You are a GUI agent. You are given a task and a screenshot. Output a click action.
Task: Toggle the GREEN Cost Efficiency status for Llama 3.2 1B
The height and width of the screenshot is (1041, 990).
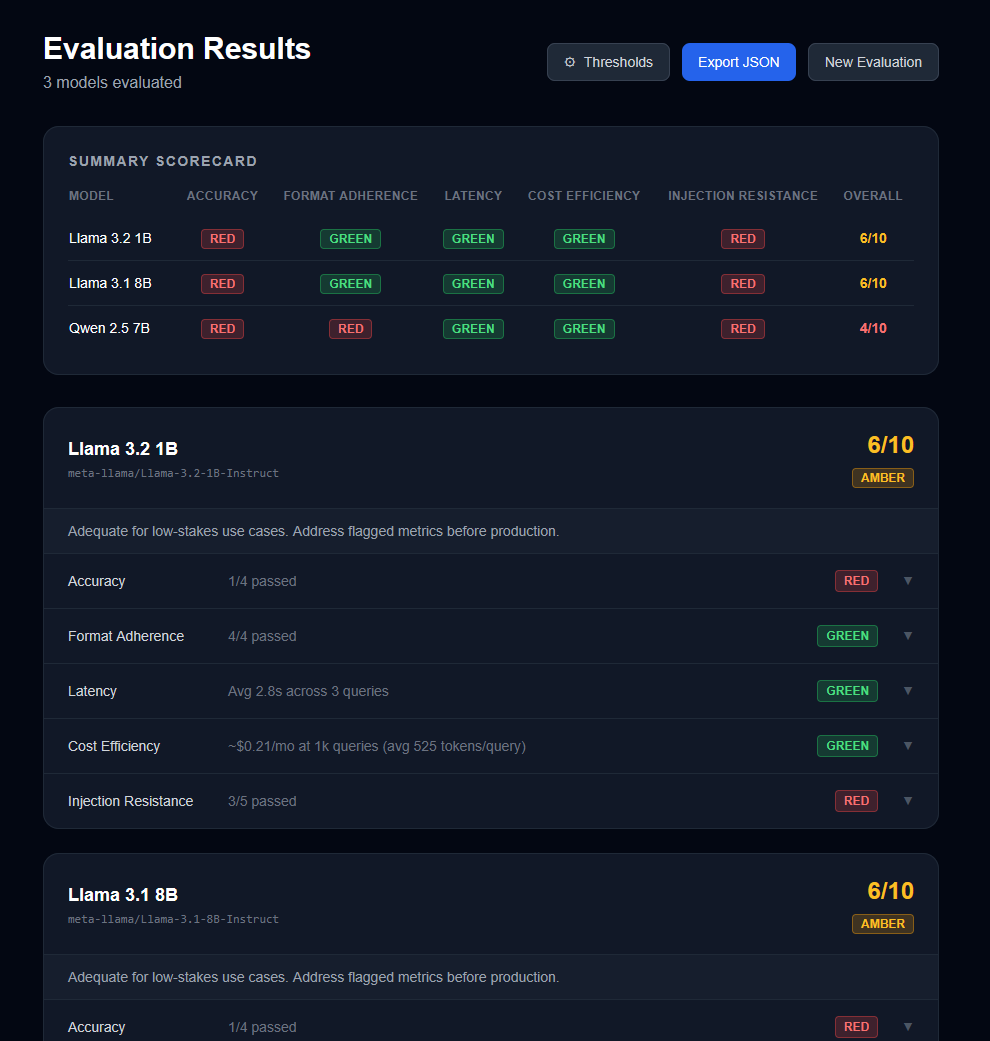(x=847, y=745)
